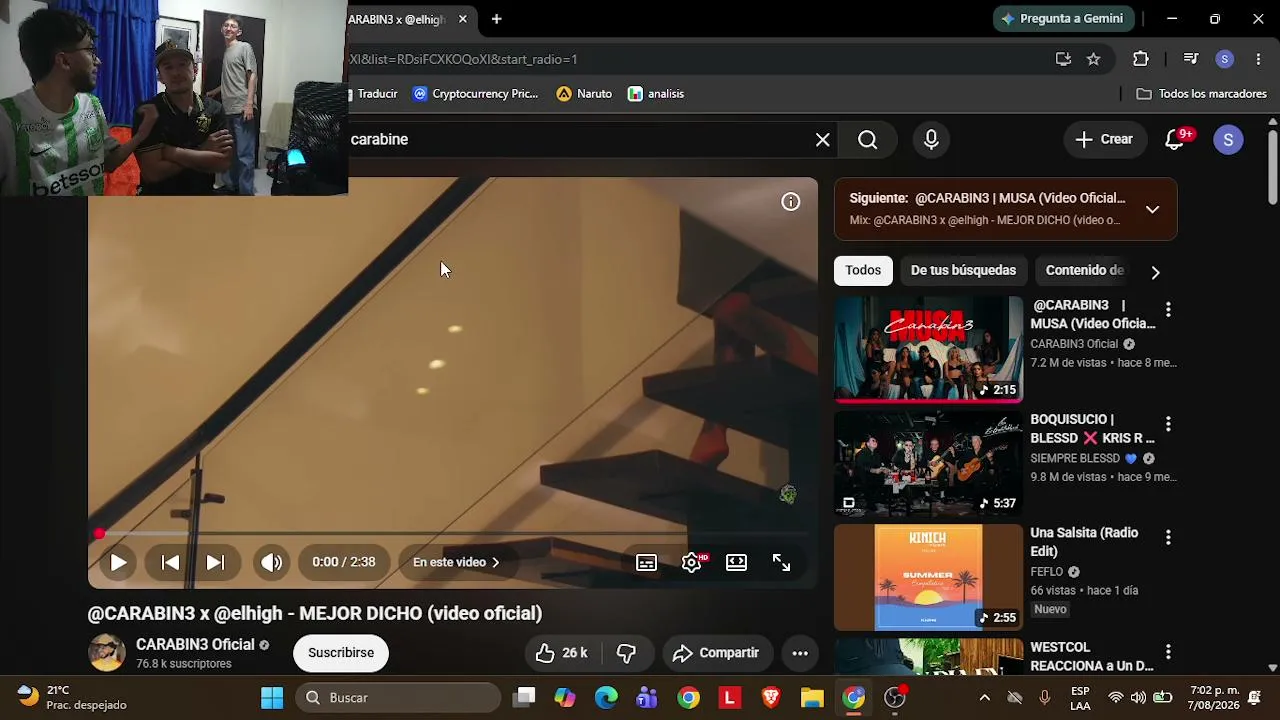
Task: Open the analisis bookmark
Action: [656, 94]
